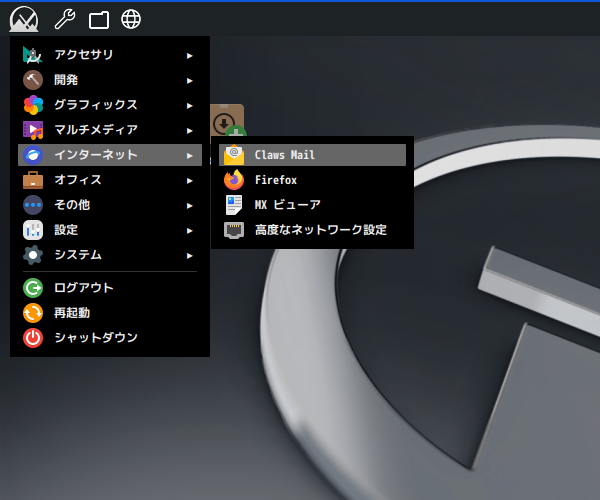
Task: Click the システム gear icon
Action: coord(33,255)
